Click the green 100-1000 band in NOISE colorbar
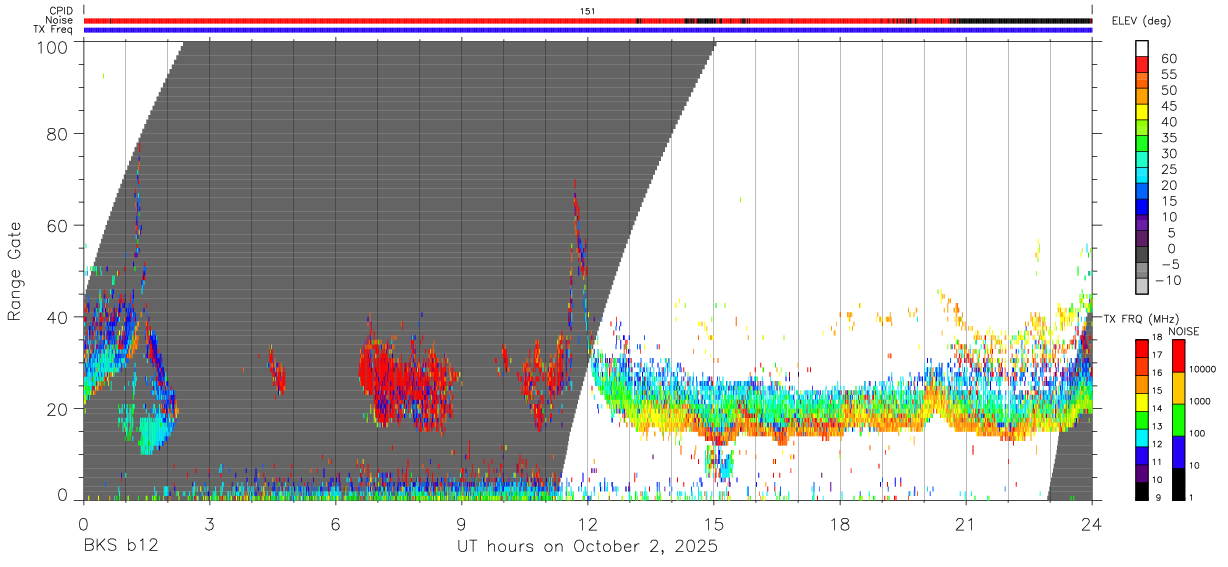1228x567 pixels. coord(1179,419)
